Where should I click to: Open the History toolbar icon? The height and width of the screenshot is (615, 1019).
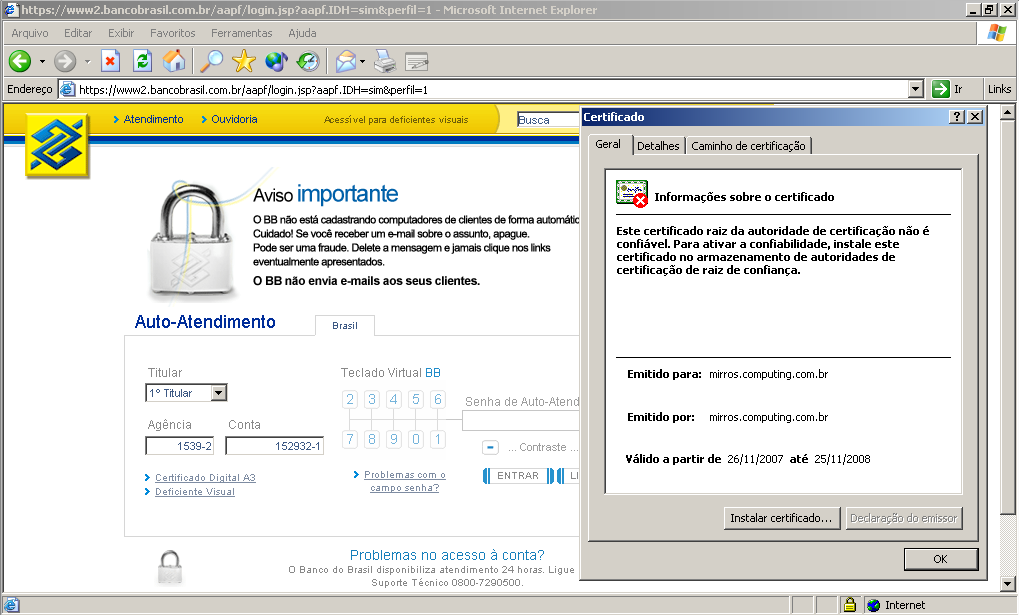click(307, 62)
